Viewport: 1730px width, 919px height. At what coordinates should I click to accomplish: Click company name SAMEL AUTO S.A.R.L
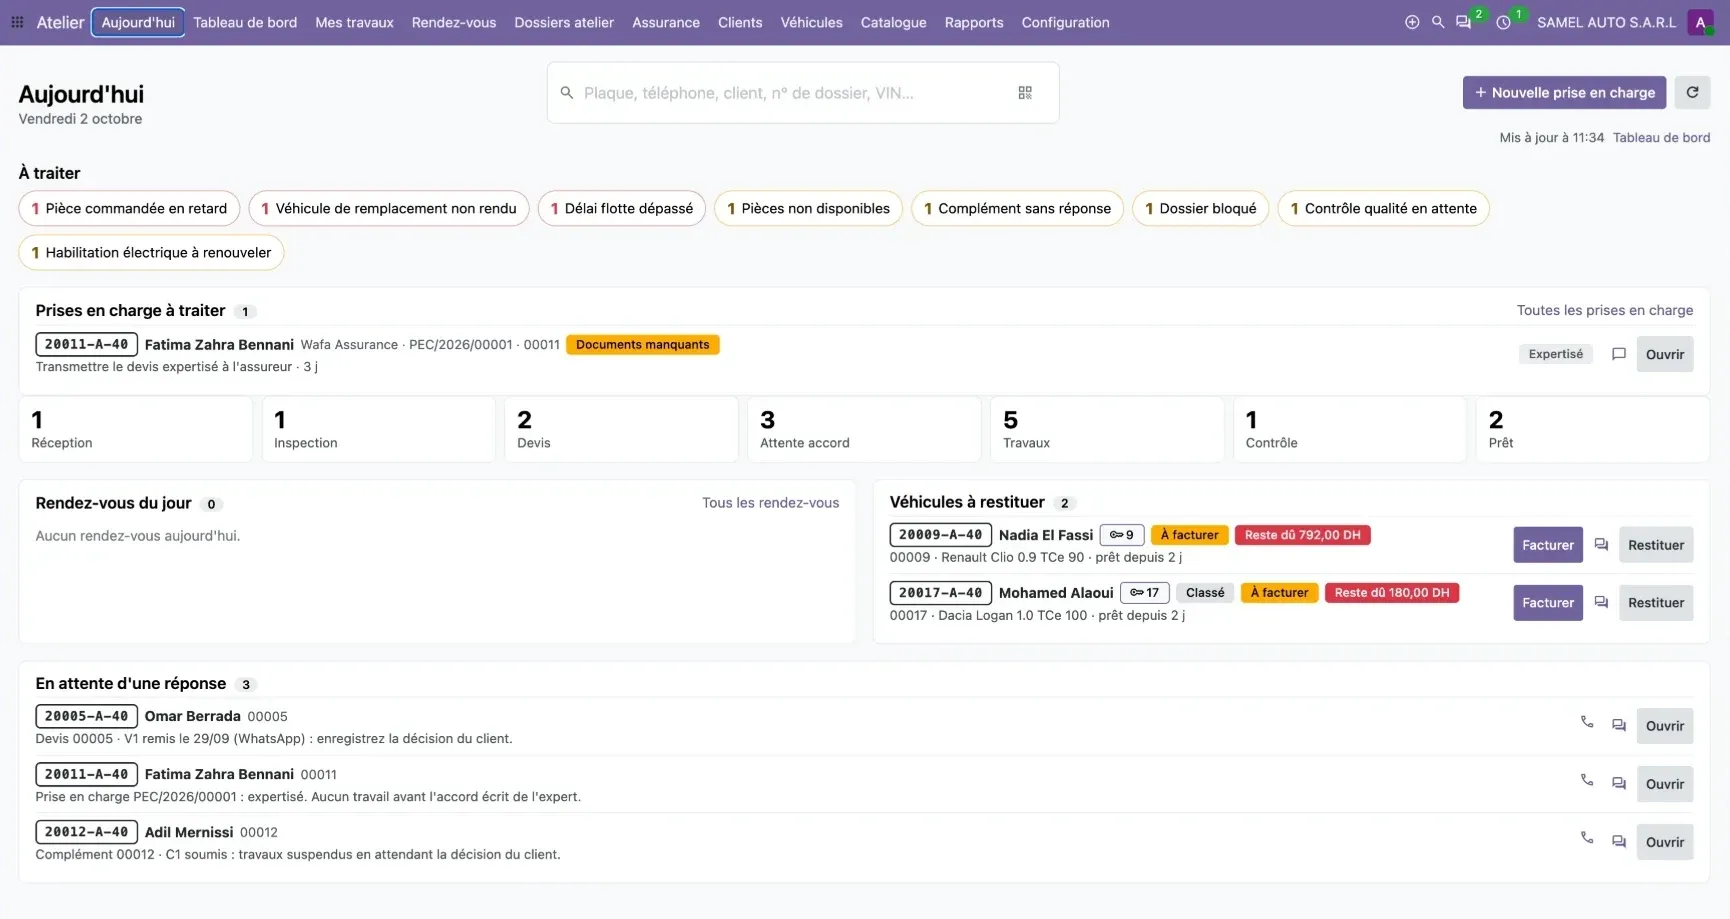click(1606, 22)
